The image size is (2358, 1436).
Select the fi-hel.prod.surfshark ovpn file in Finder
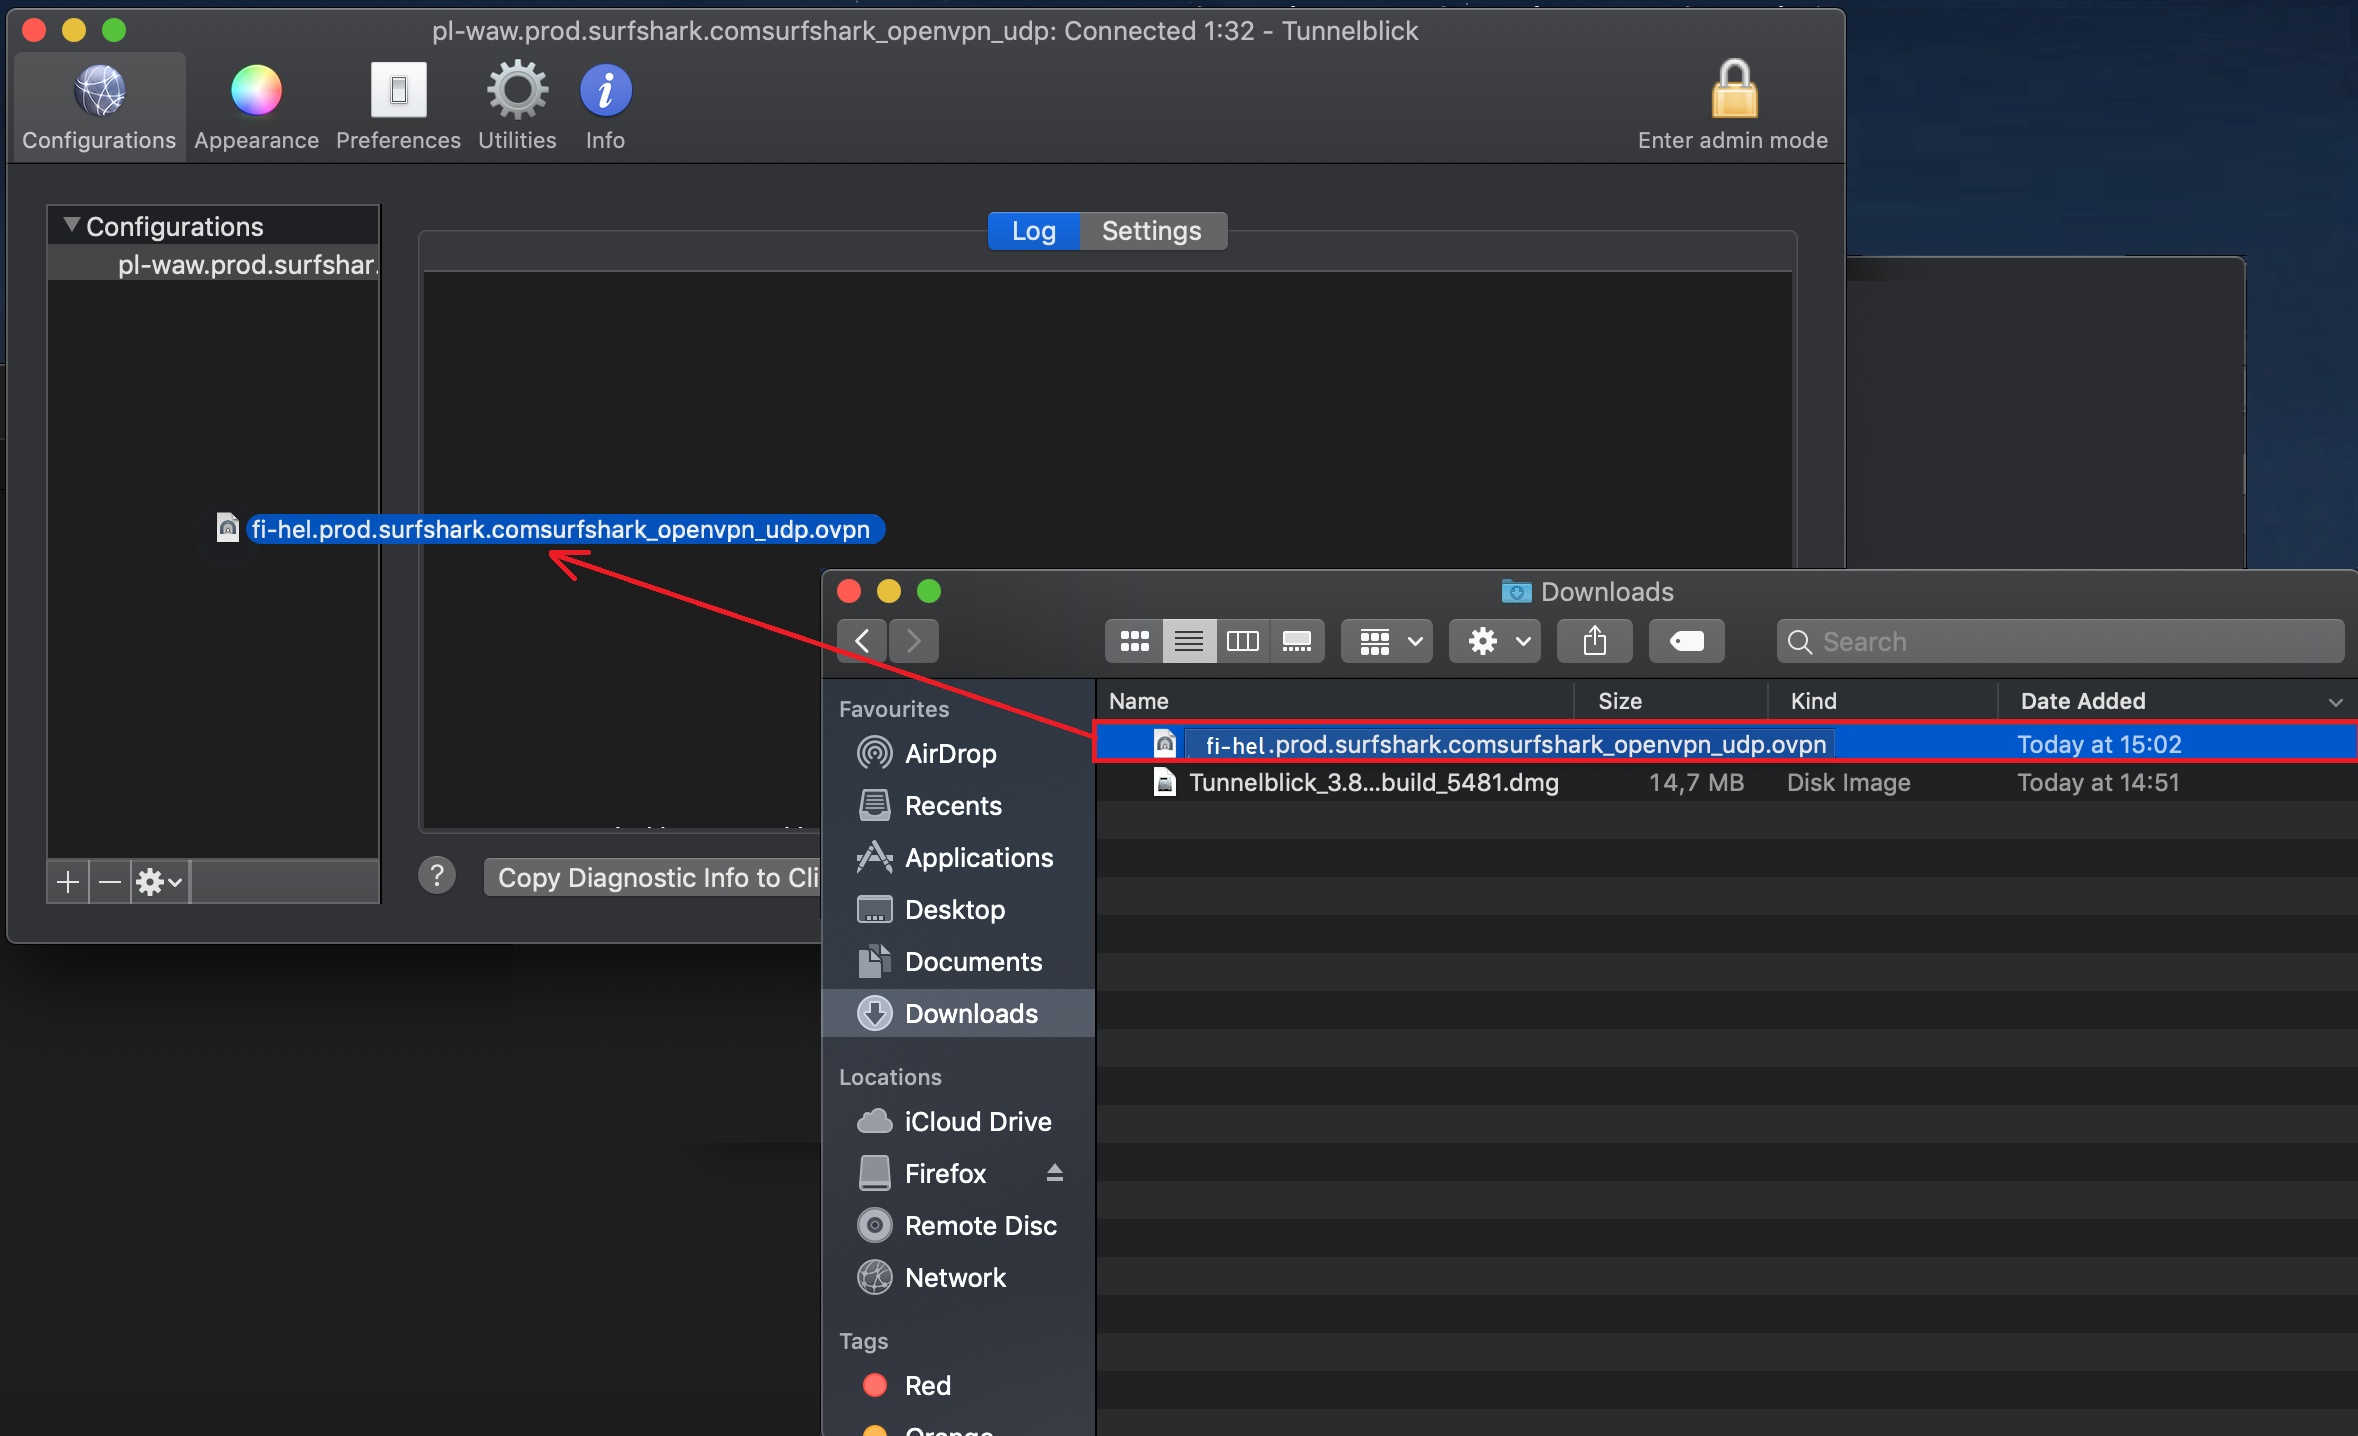click(1727, 744)
